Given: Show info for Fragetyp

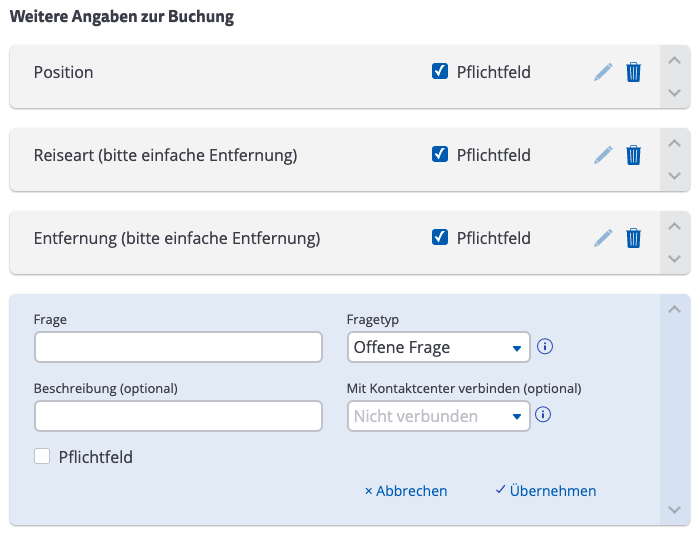Looking at the screenshot, I should (x=545, y=347).
